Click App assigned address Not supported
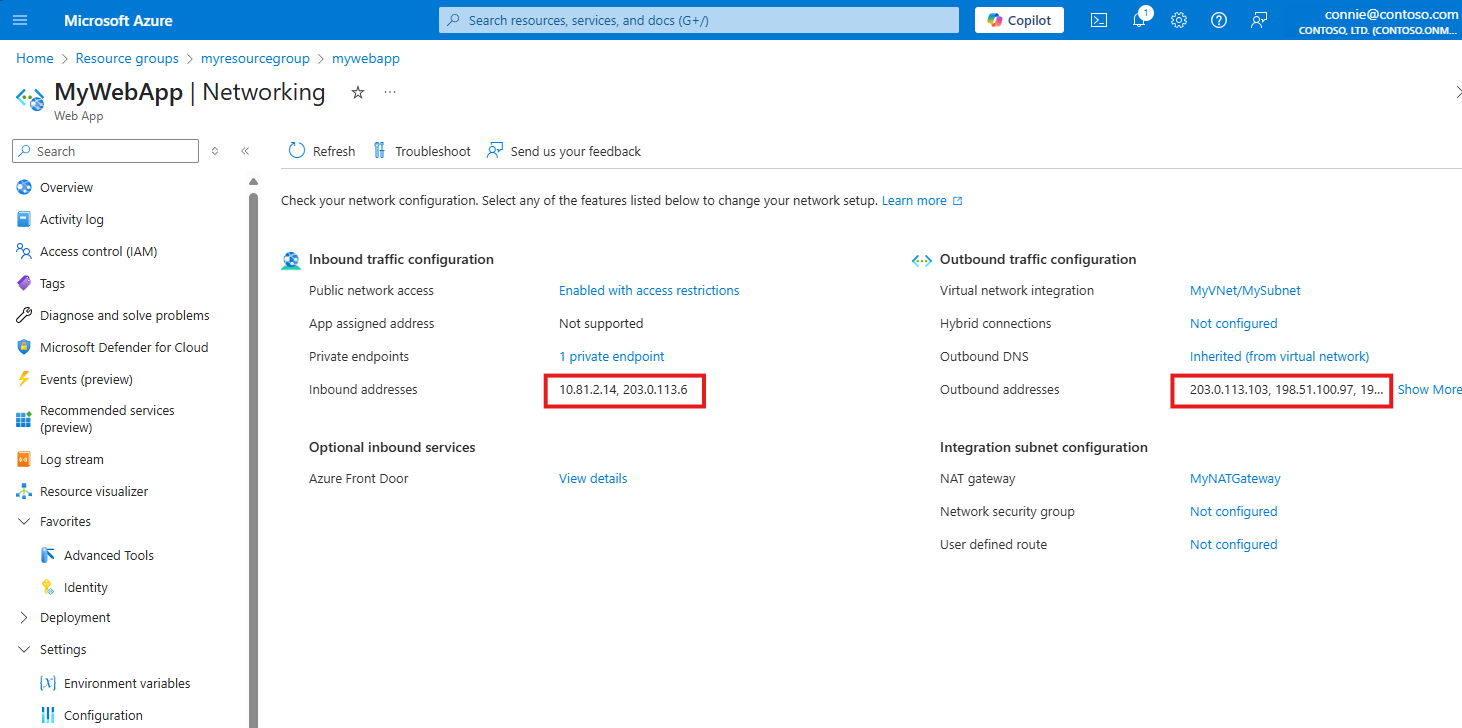 coord(601,323)
